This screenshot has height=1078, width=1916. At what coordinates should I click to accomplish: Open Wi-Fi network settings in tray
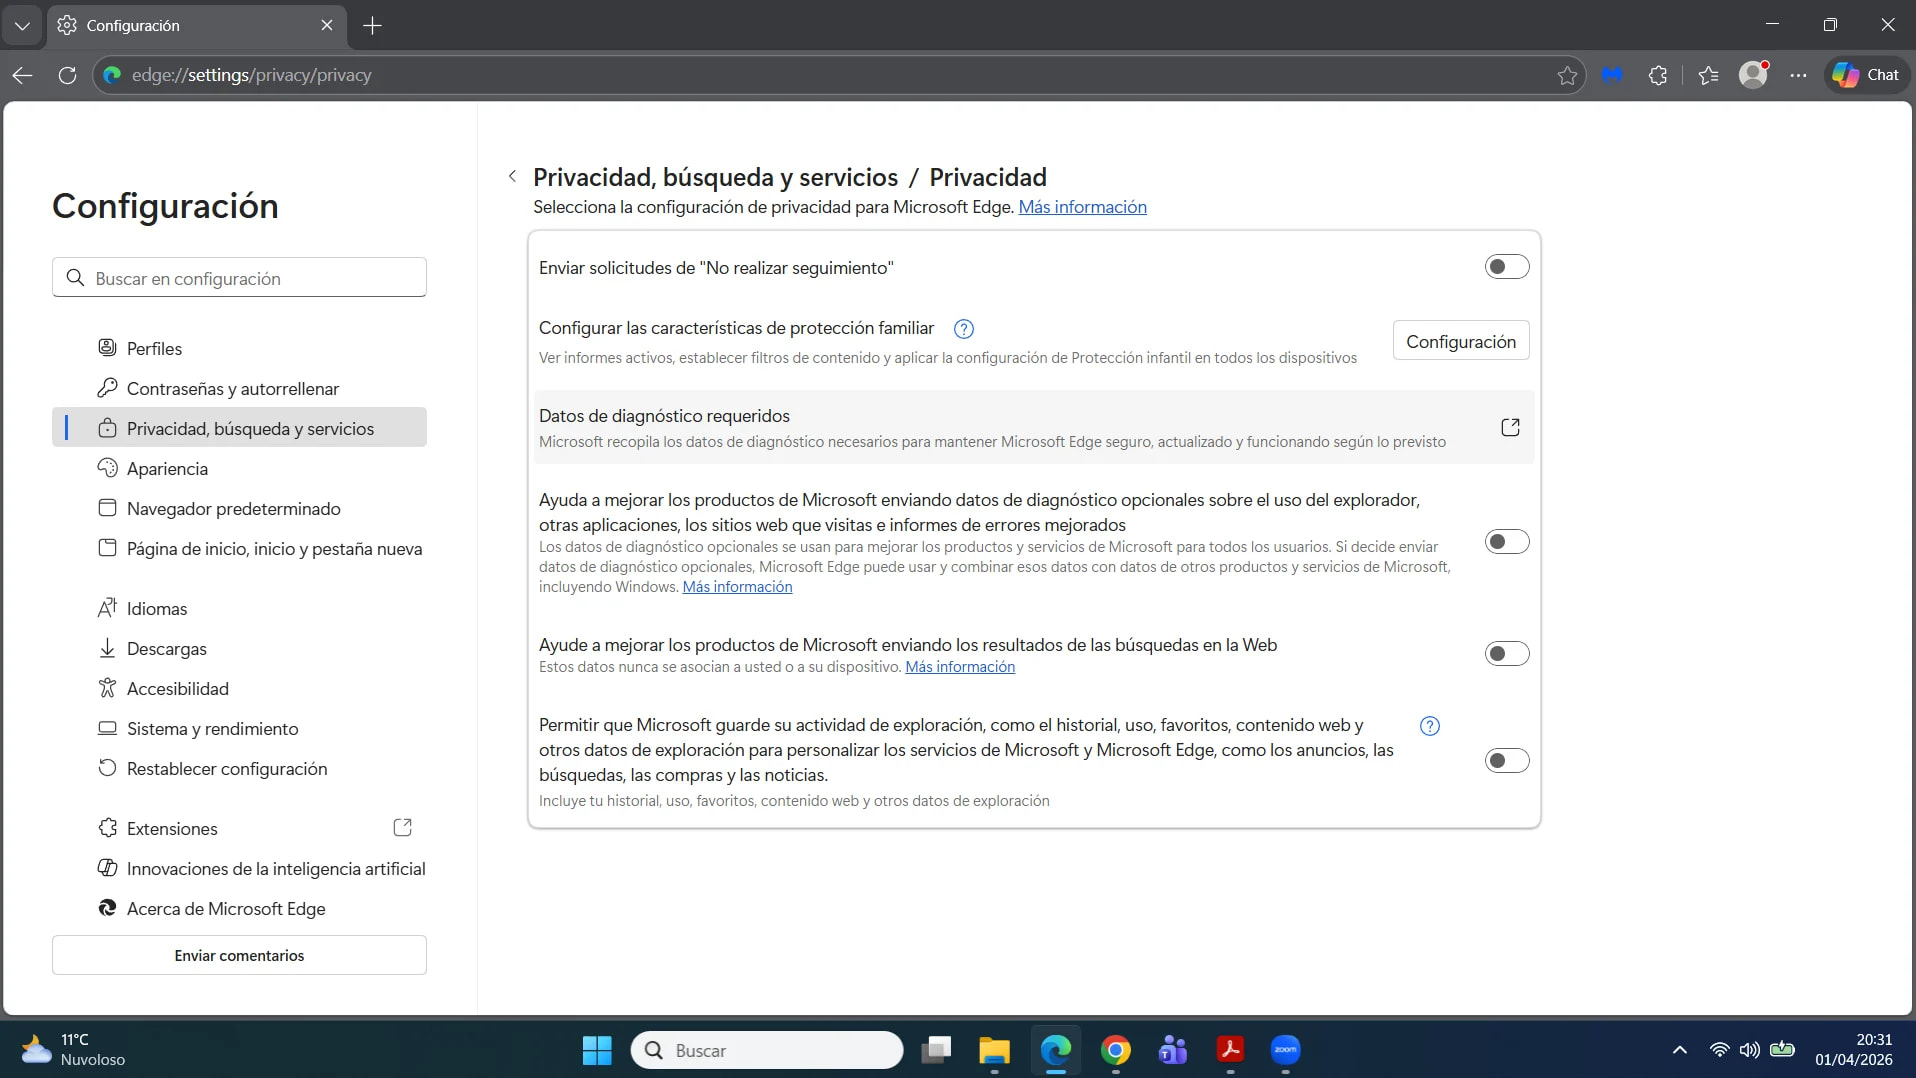coord(1720,1050)
